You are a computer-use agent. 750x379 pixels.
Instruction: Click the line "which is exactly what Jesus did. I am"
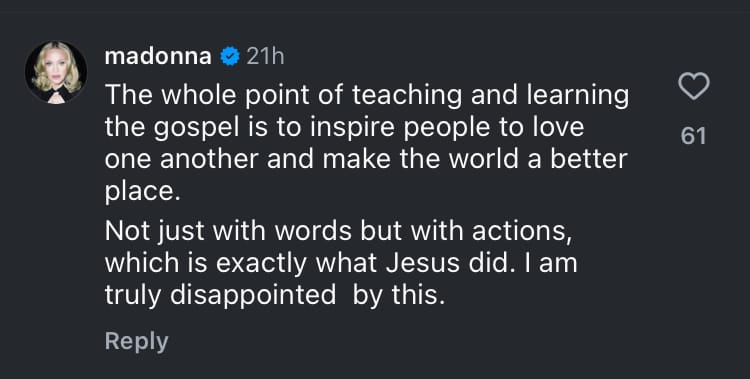(341, 264)
